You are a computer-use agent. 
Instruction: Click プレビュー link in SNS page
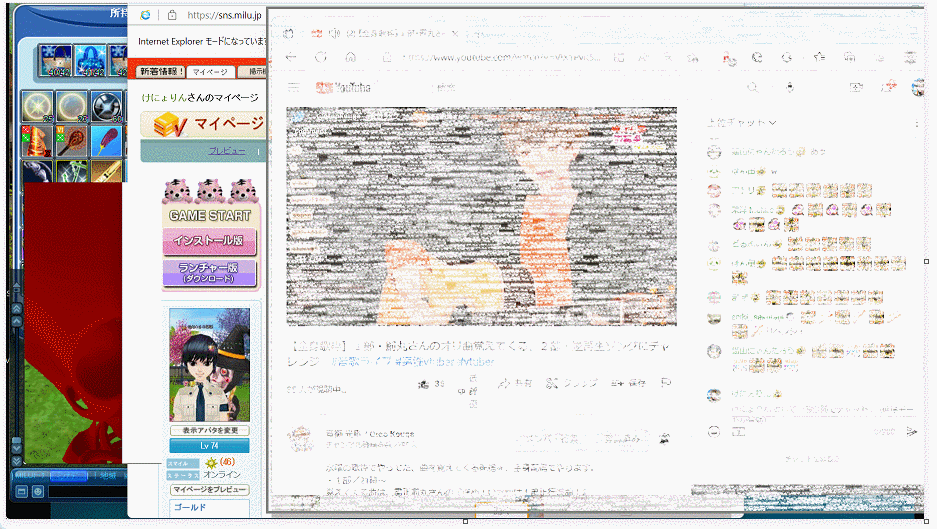[226, 151]
